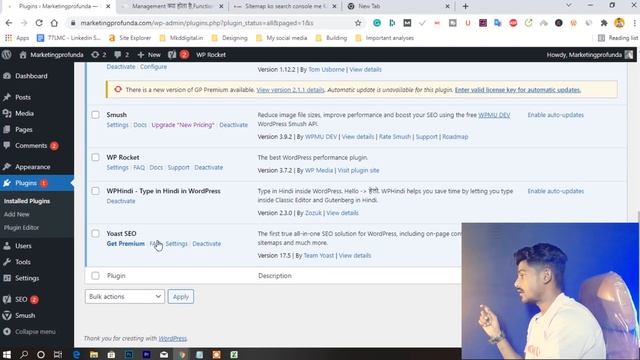640x360 pixels.
Task: Enable auto-updates for Smush
Action: click(x=556, y=115)
